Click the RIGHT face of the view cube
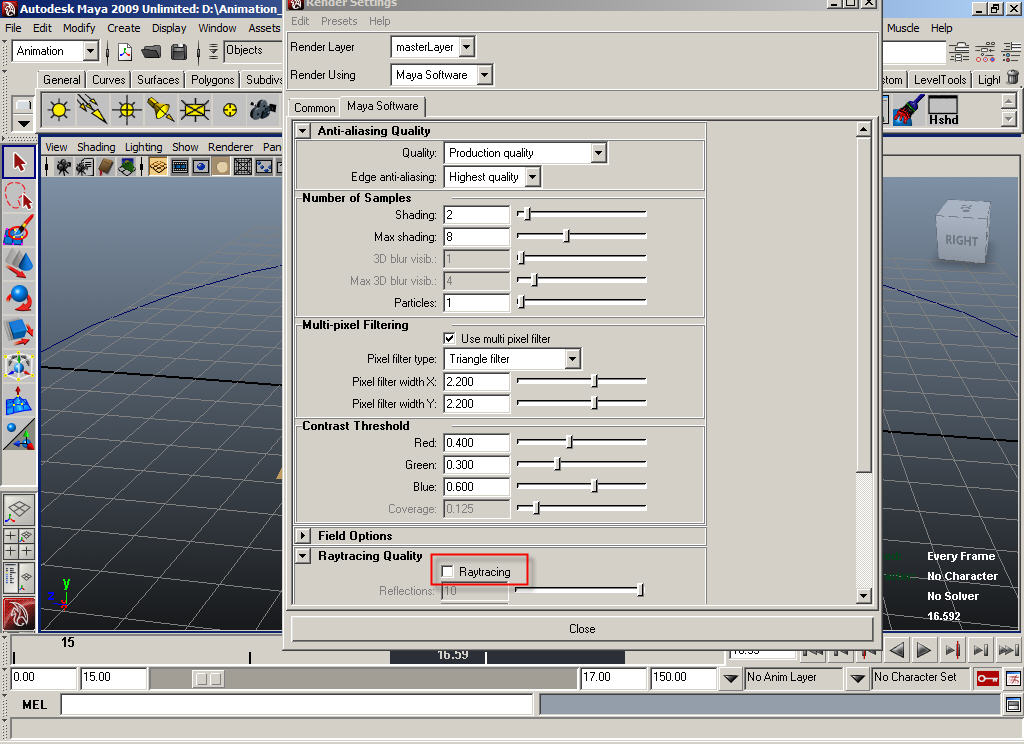Viewport: 1024px width, 744px height. click(x=961, y=240)
